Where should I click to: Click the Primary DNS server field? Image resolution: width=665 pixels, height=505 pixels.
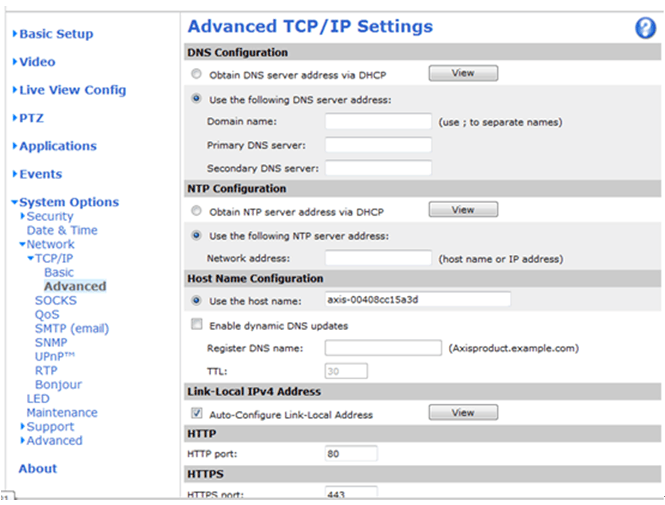378,145
